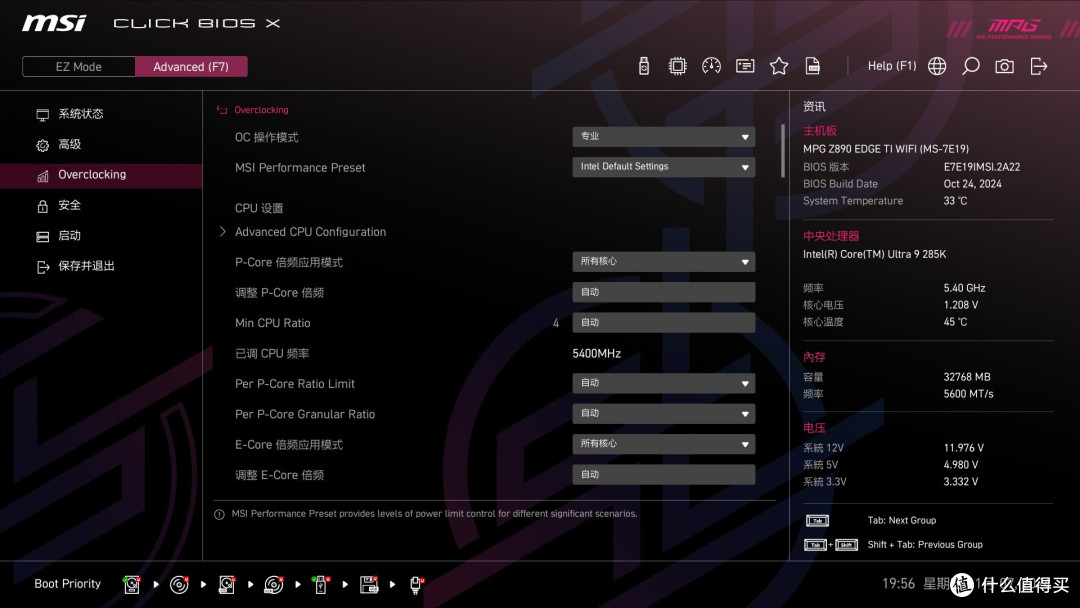
Task: Click the Tab key icon next to Tab: Next Group
Action: (817, 521)
